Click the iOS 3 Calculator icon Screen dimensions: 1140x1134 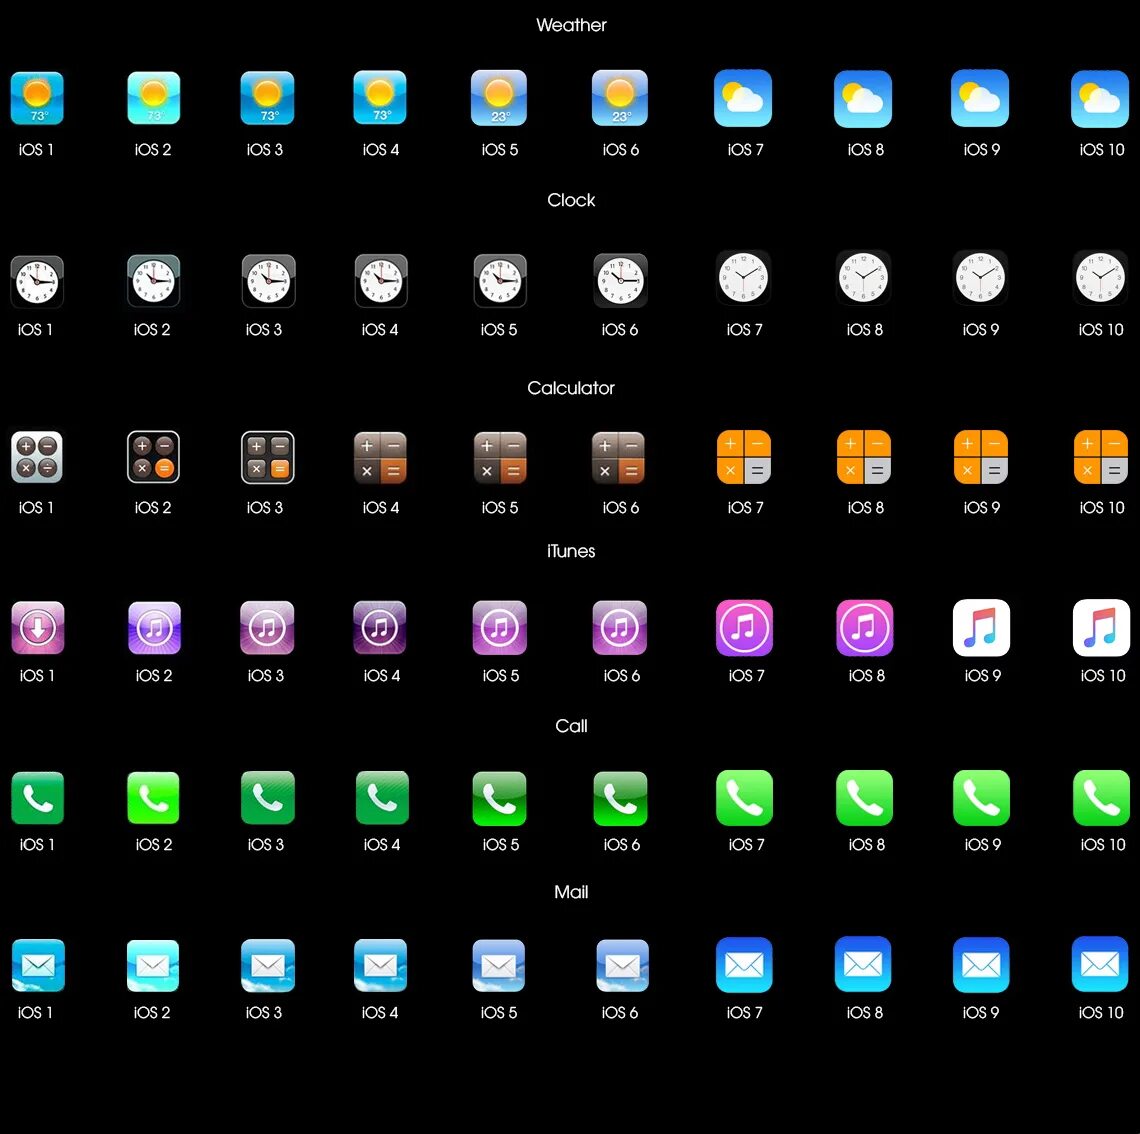(x=268, y=457)
